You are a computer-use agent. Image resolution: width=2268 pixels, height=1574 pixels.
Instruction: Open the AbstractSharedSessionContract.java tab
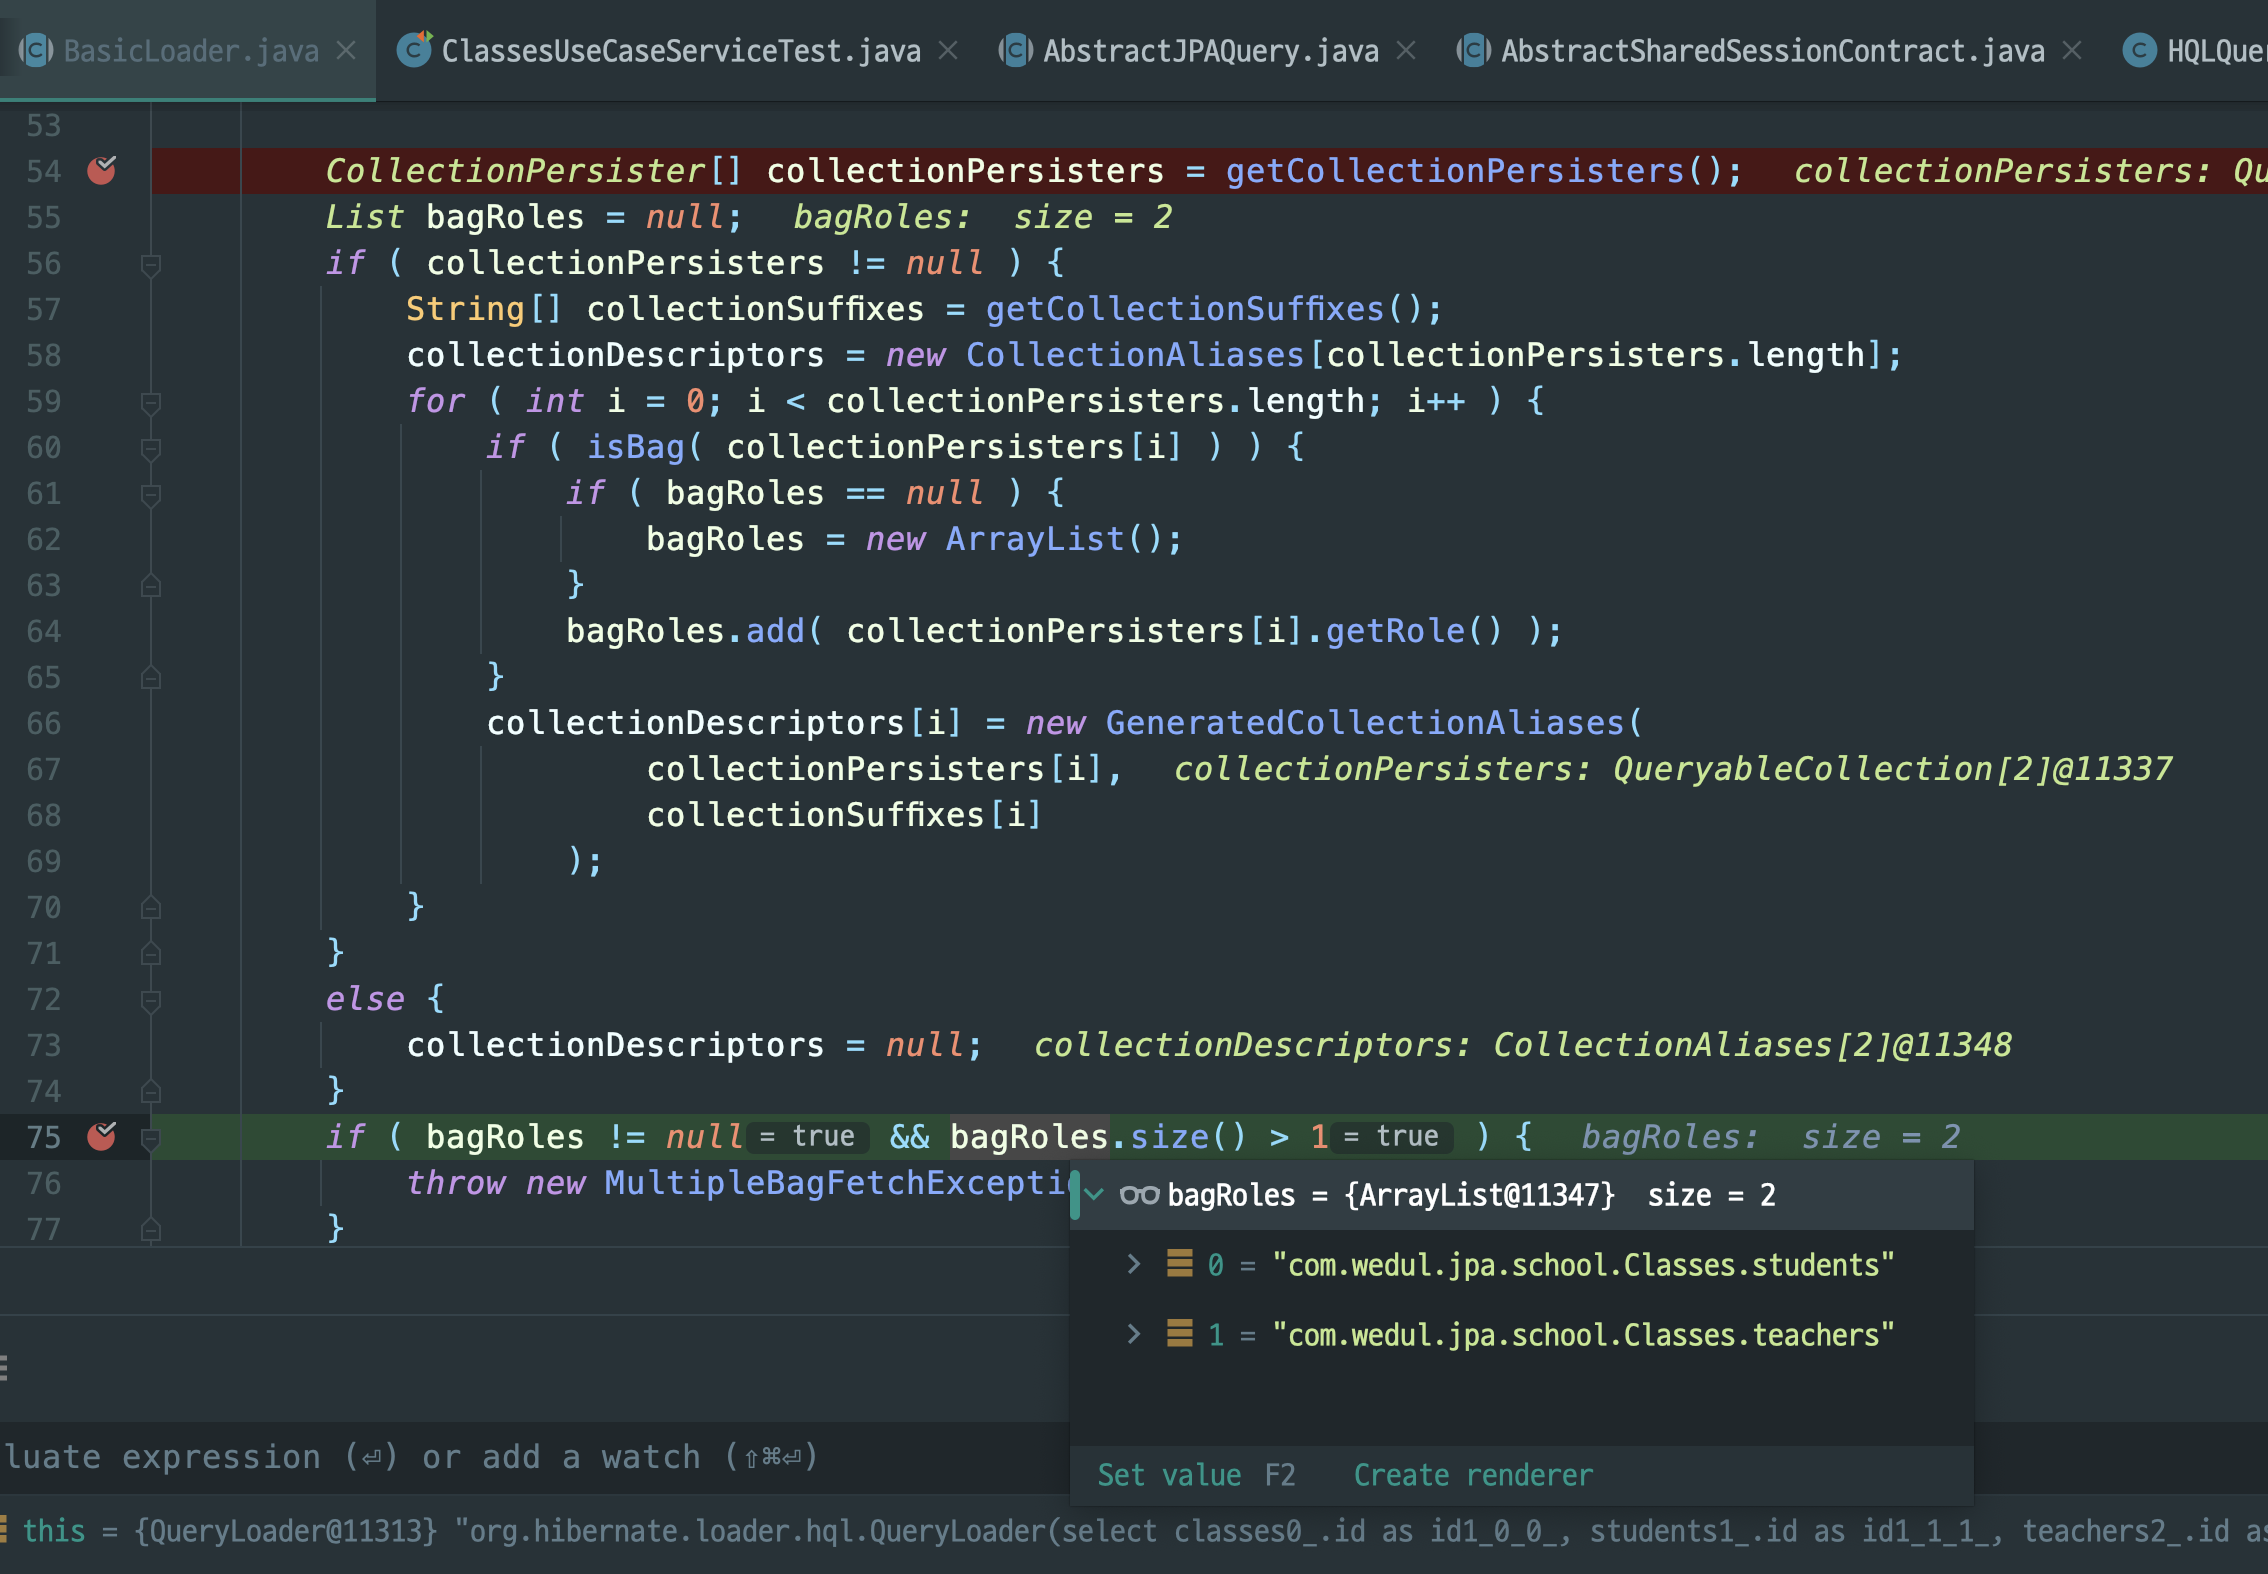(x=1771, y=51)
